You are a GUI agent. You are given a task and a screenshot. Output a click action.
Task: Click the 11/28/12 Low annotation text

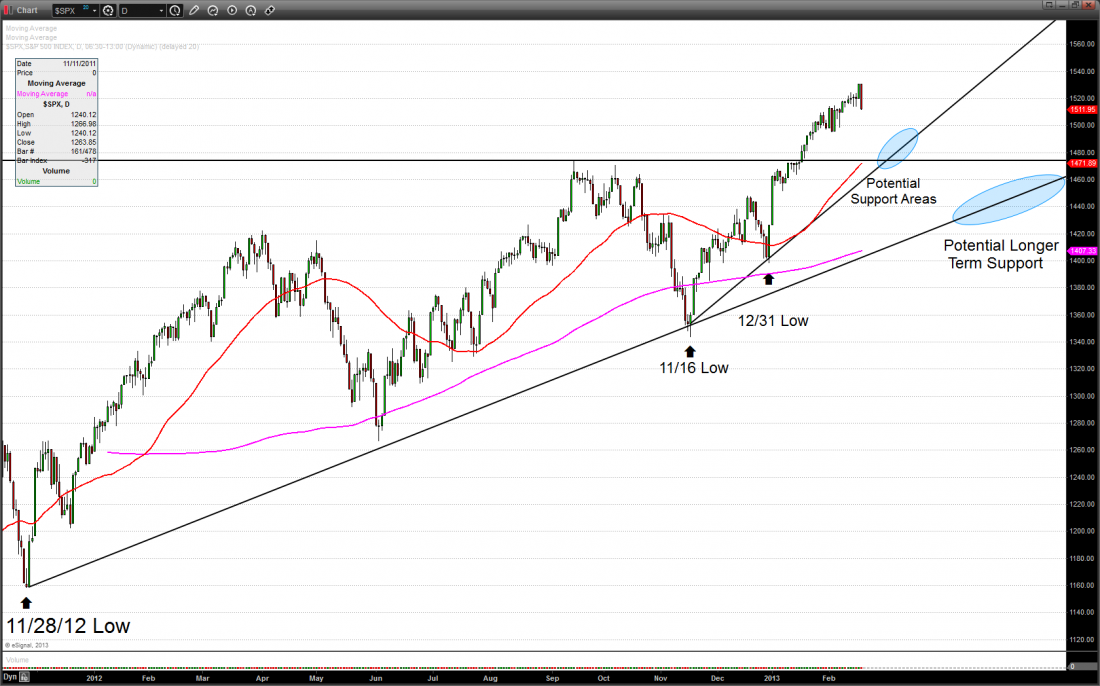click(68, 626)
